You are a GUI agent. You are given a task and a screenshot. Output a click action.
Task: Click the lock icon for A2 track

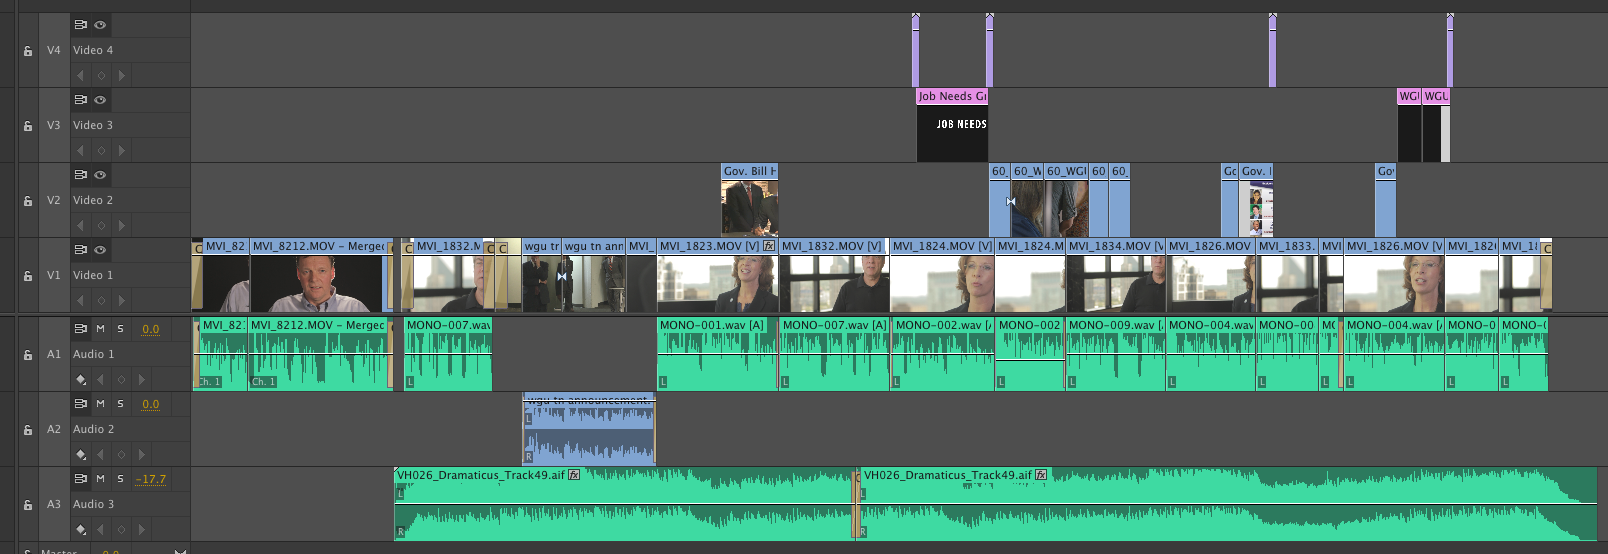click(x=28, y=430)
